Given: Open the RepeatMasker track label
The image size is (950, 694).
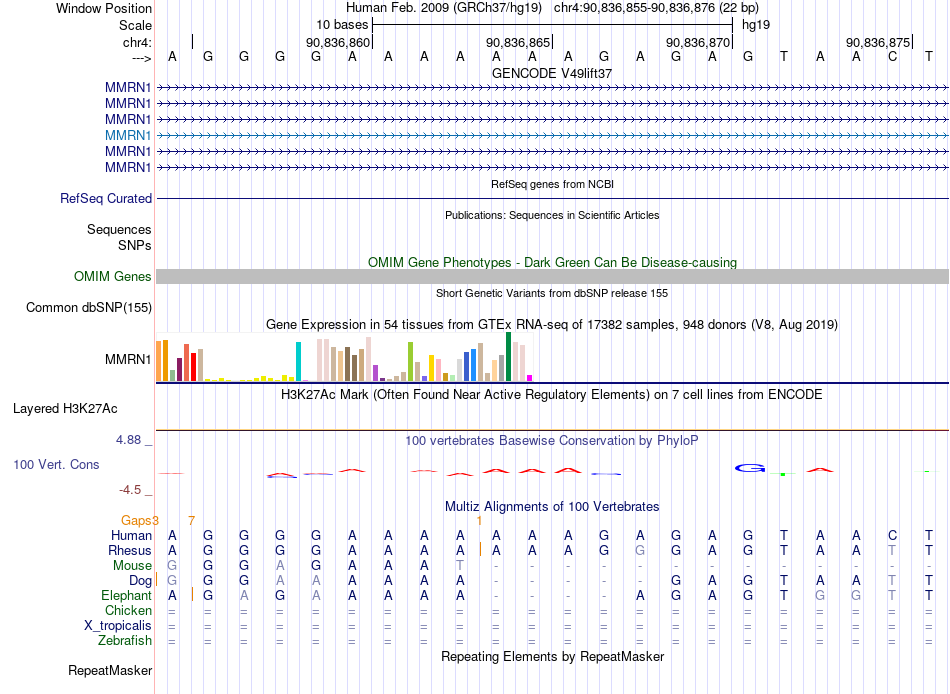Looking at the screenshot, I should [110, 670].
